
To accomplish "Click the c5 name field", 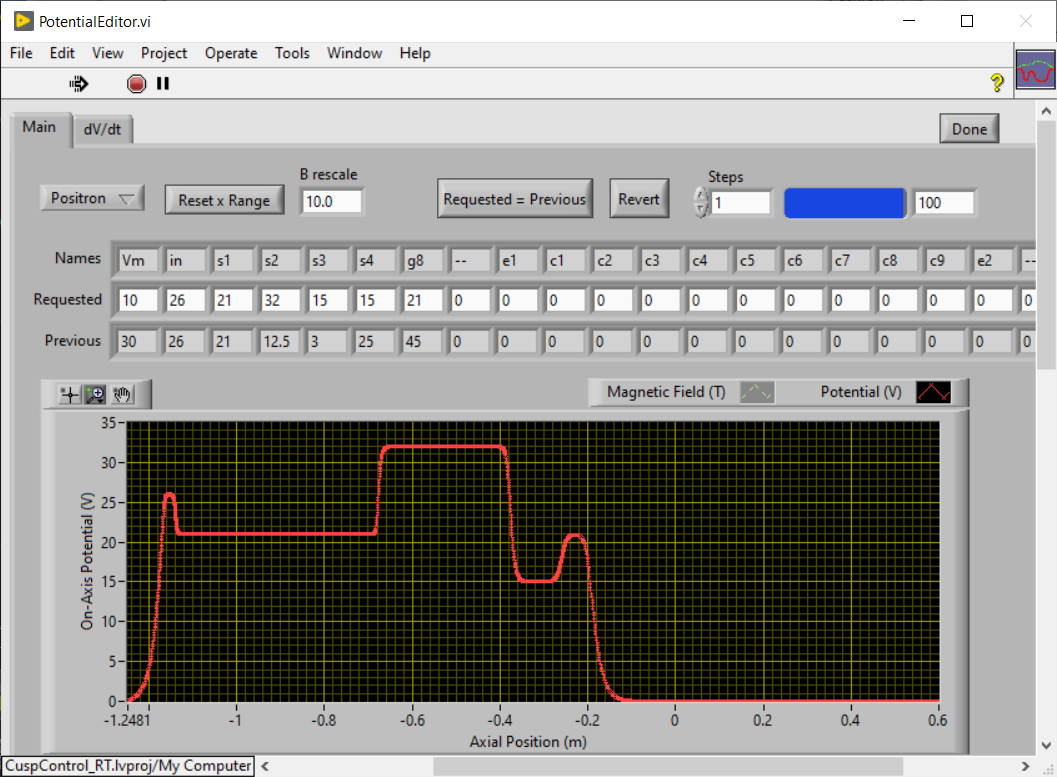I will click(756, 261).
